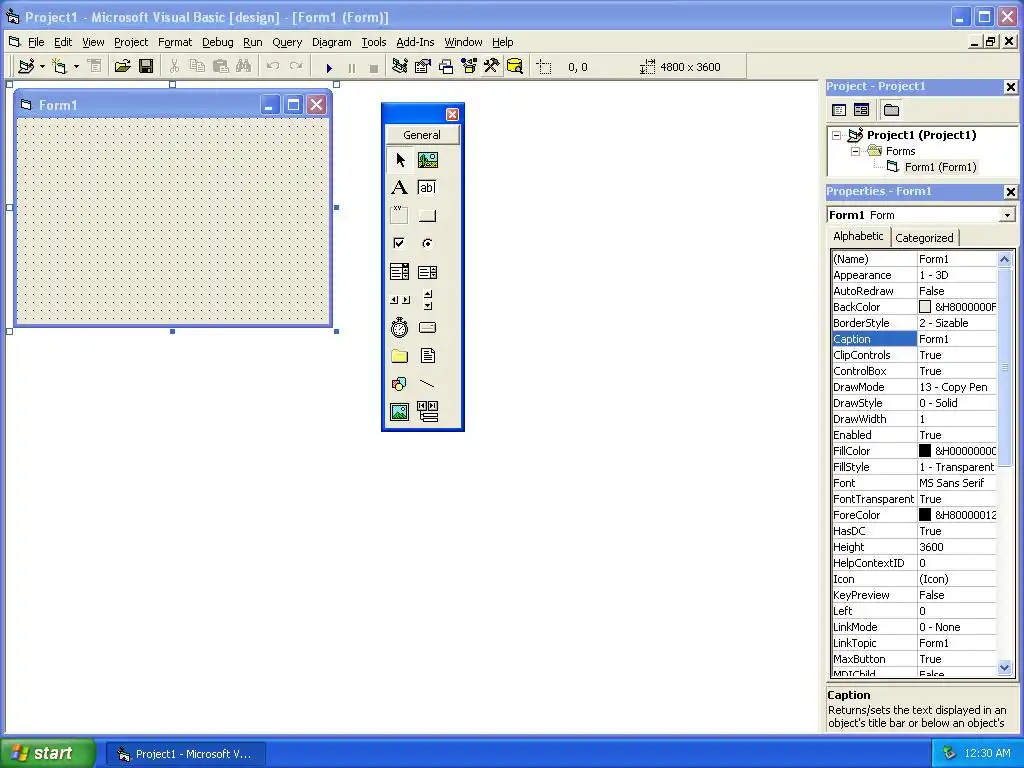Click the Find binoculars icon
This screenshot has width=1024, height=768.
tap(244, 66)
